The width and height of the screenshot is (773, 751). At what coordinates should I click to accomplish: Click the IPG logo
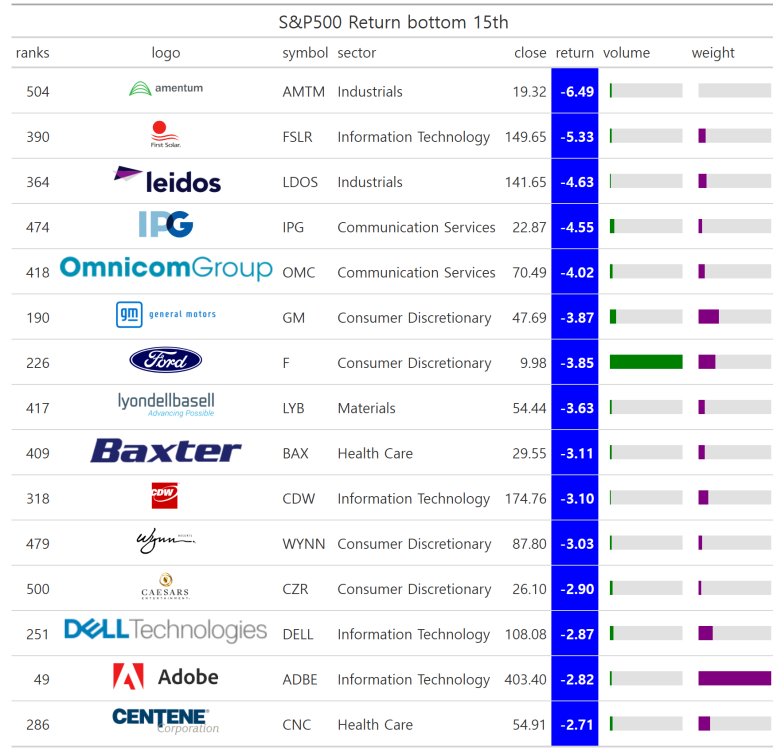click(x=166, y=224)
